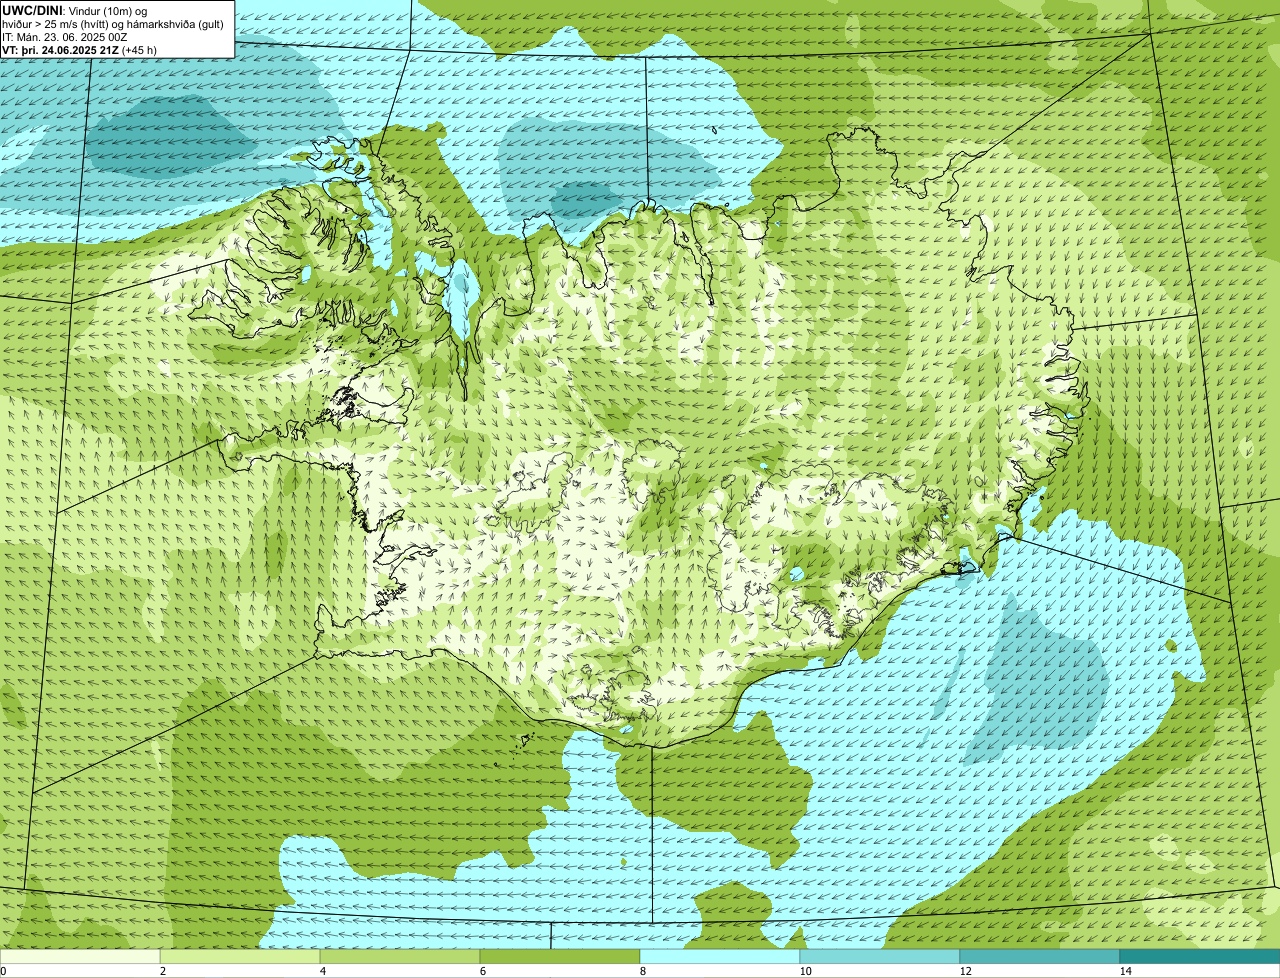Pick the color bar swatch between 10 and 12
The width and height of the screenshot is (1280, 978).
coord(880,956)
